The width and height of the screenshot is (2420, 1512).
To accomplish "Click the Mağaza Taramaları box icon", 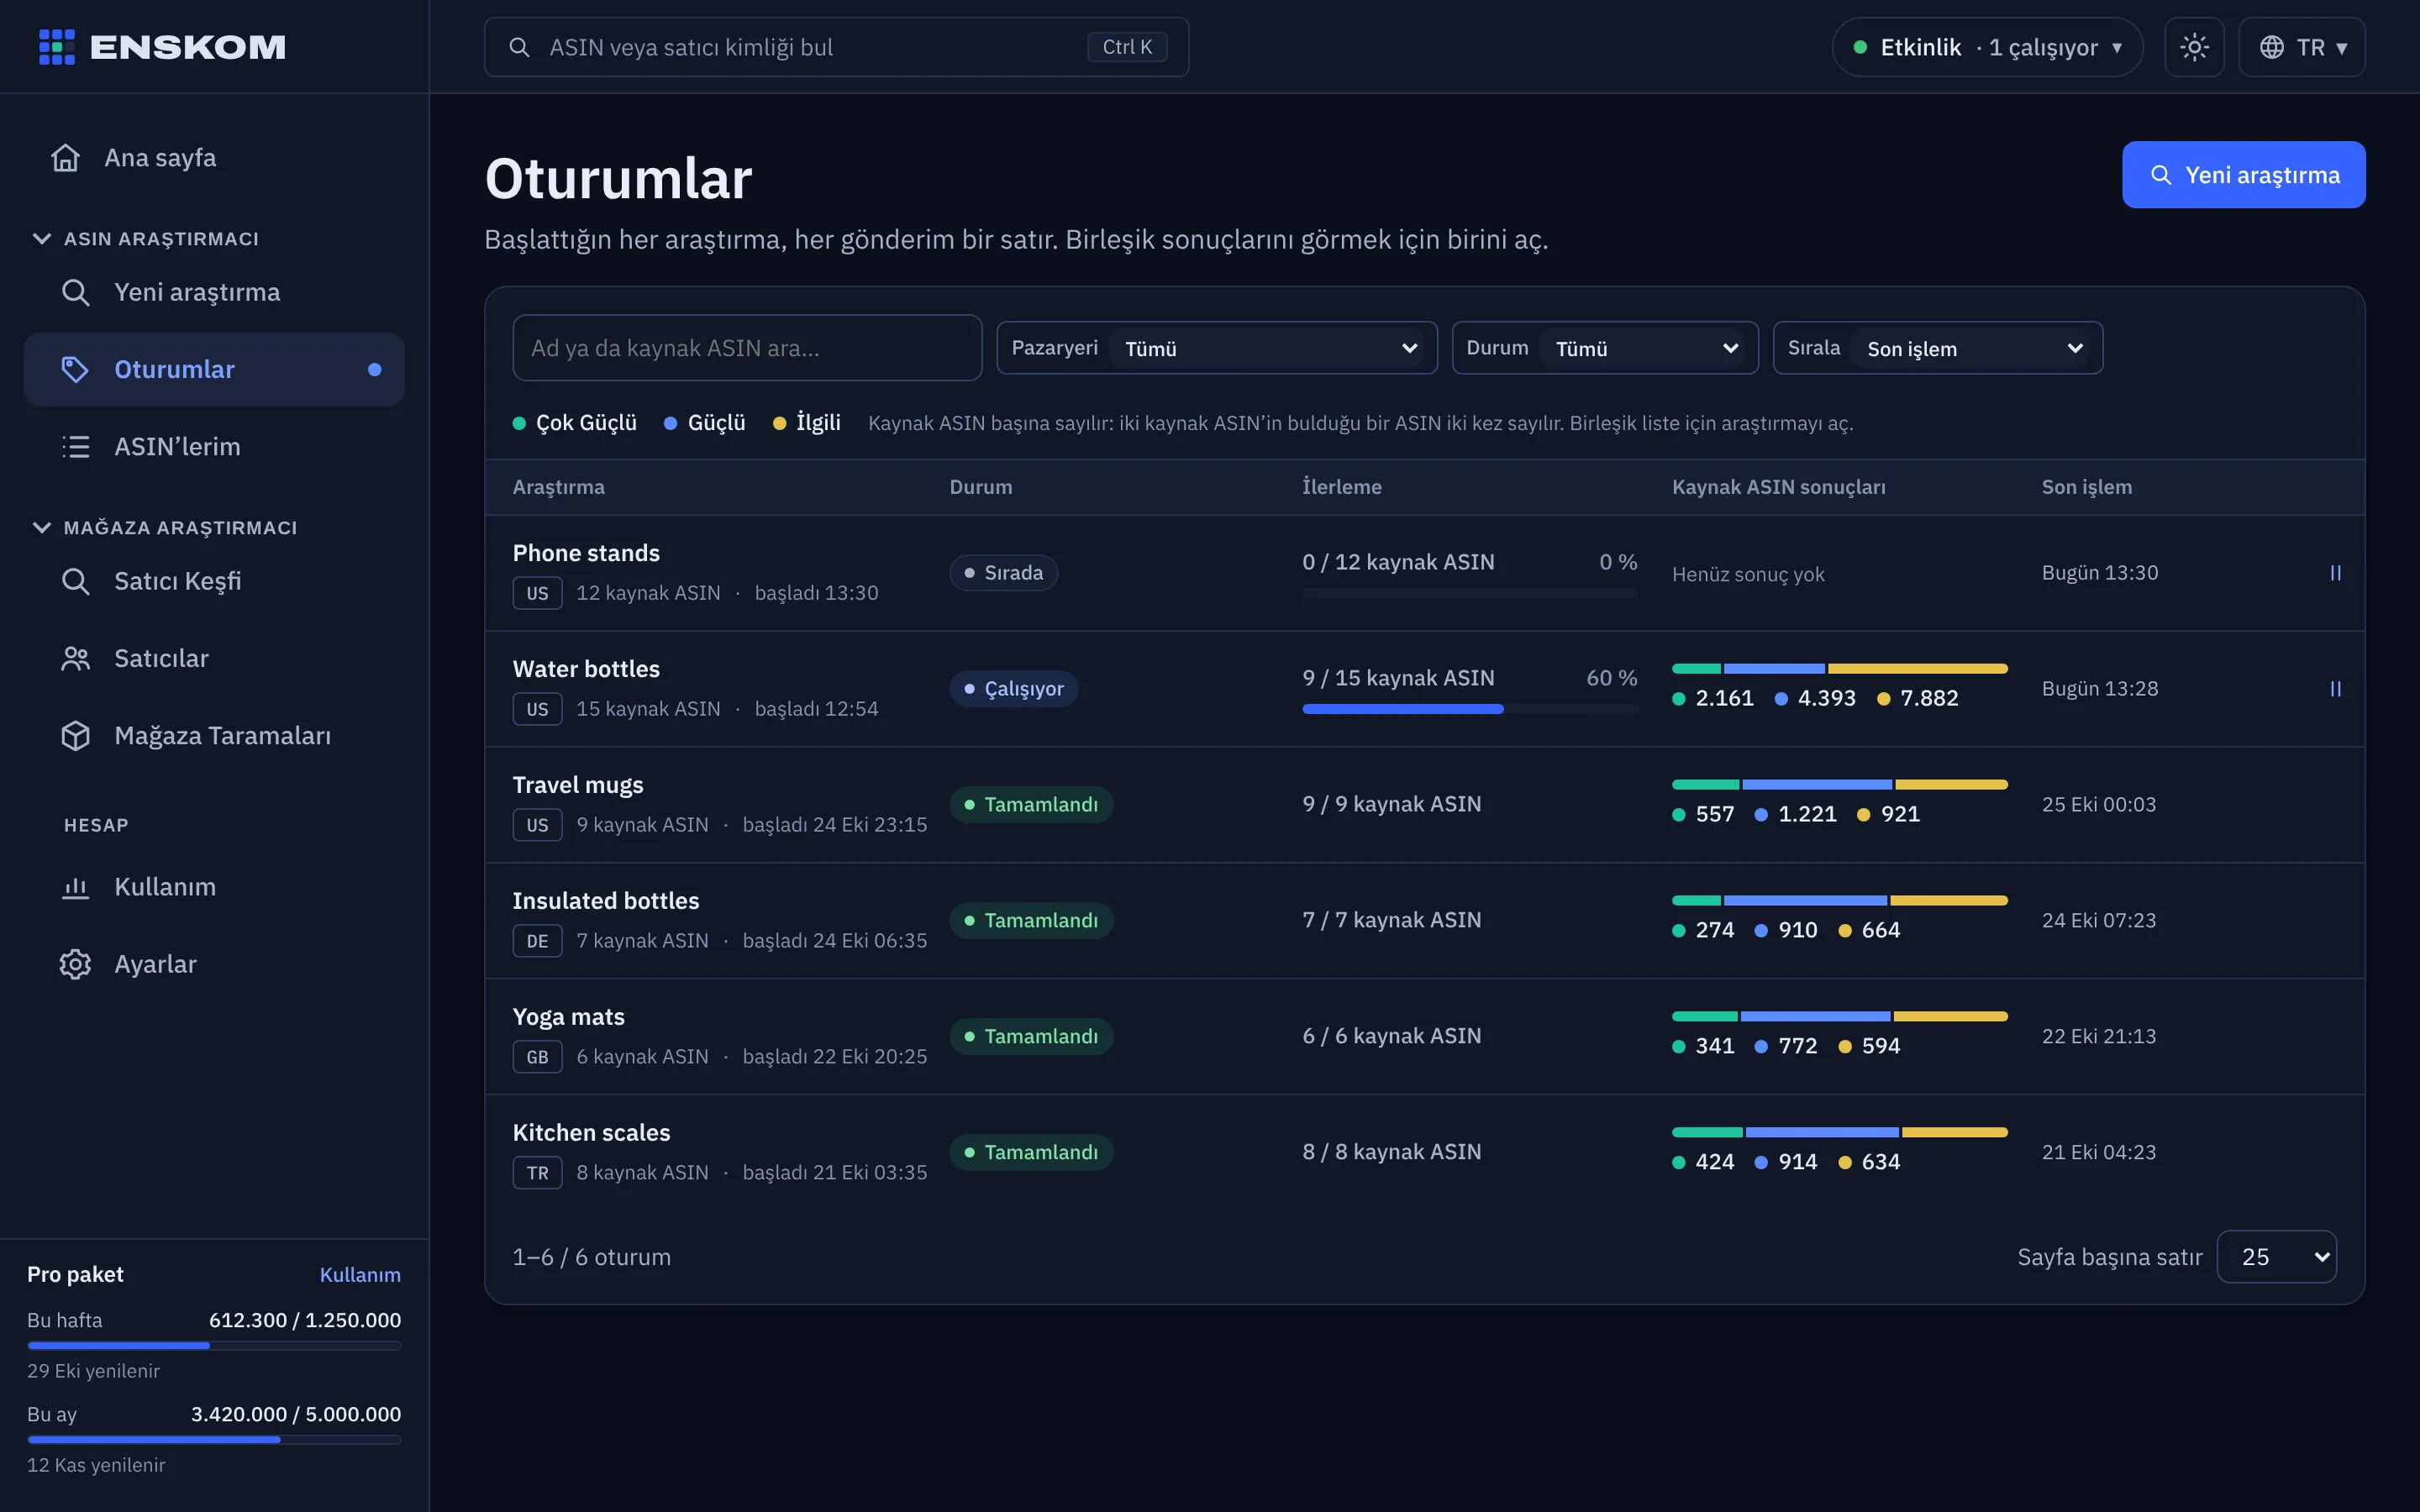I will coord(76,735).
